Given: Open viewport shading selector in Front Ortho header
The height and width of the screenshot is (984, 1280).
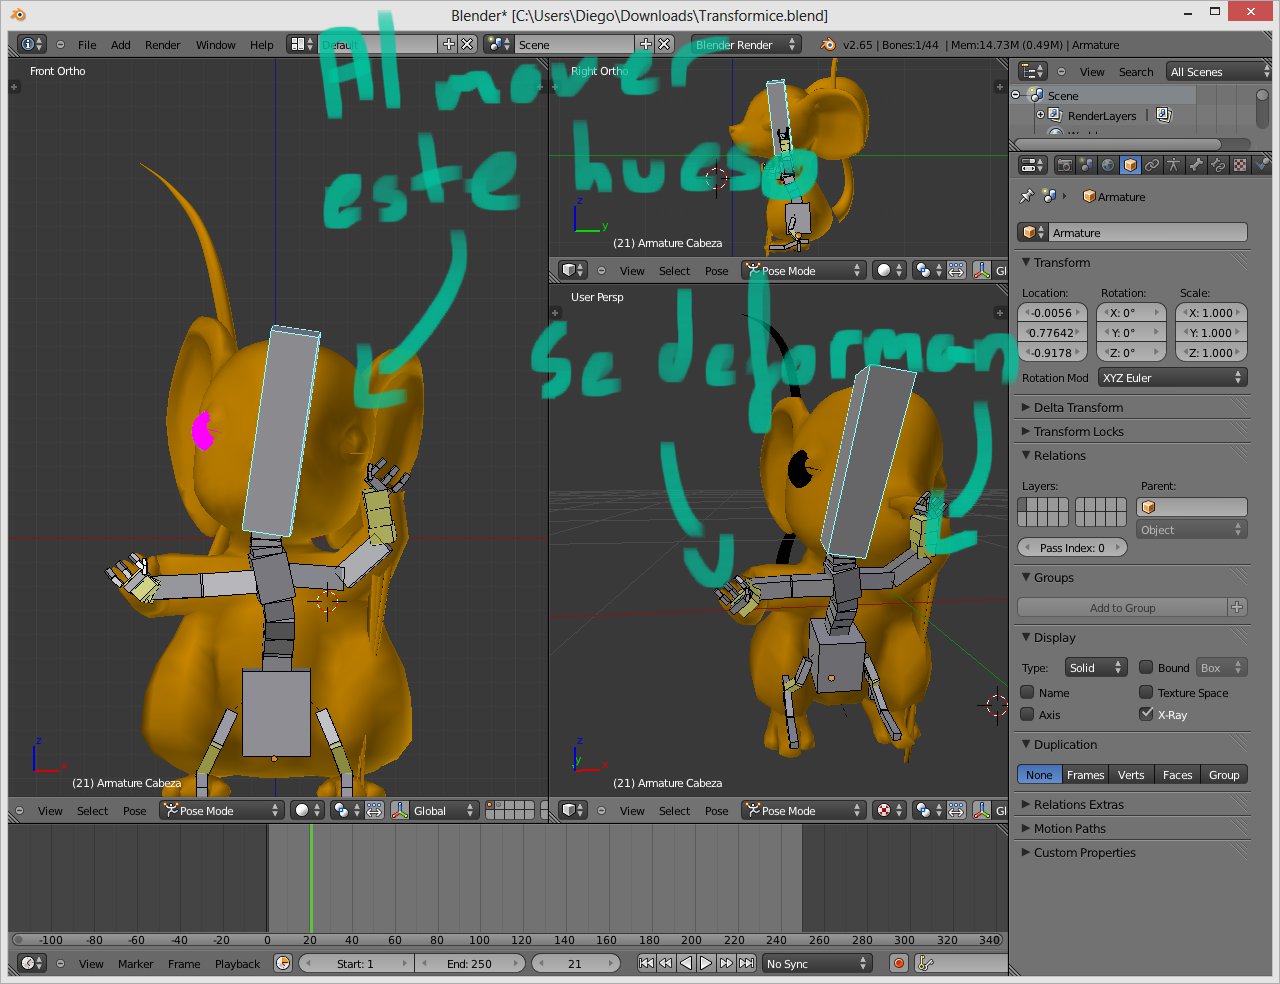Looking at the screenshot, I should point(307,810).
